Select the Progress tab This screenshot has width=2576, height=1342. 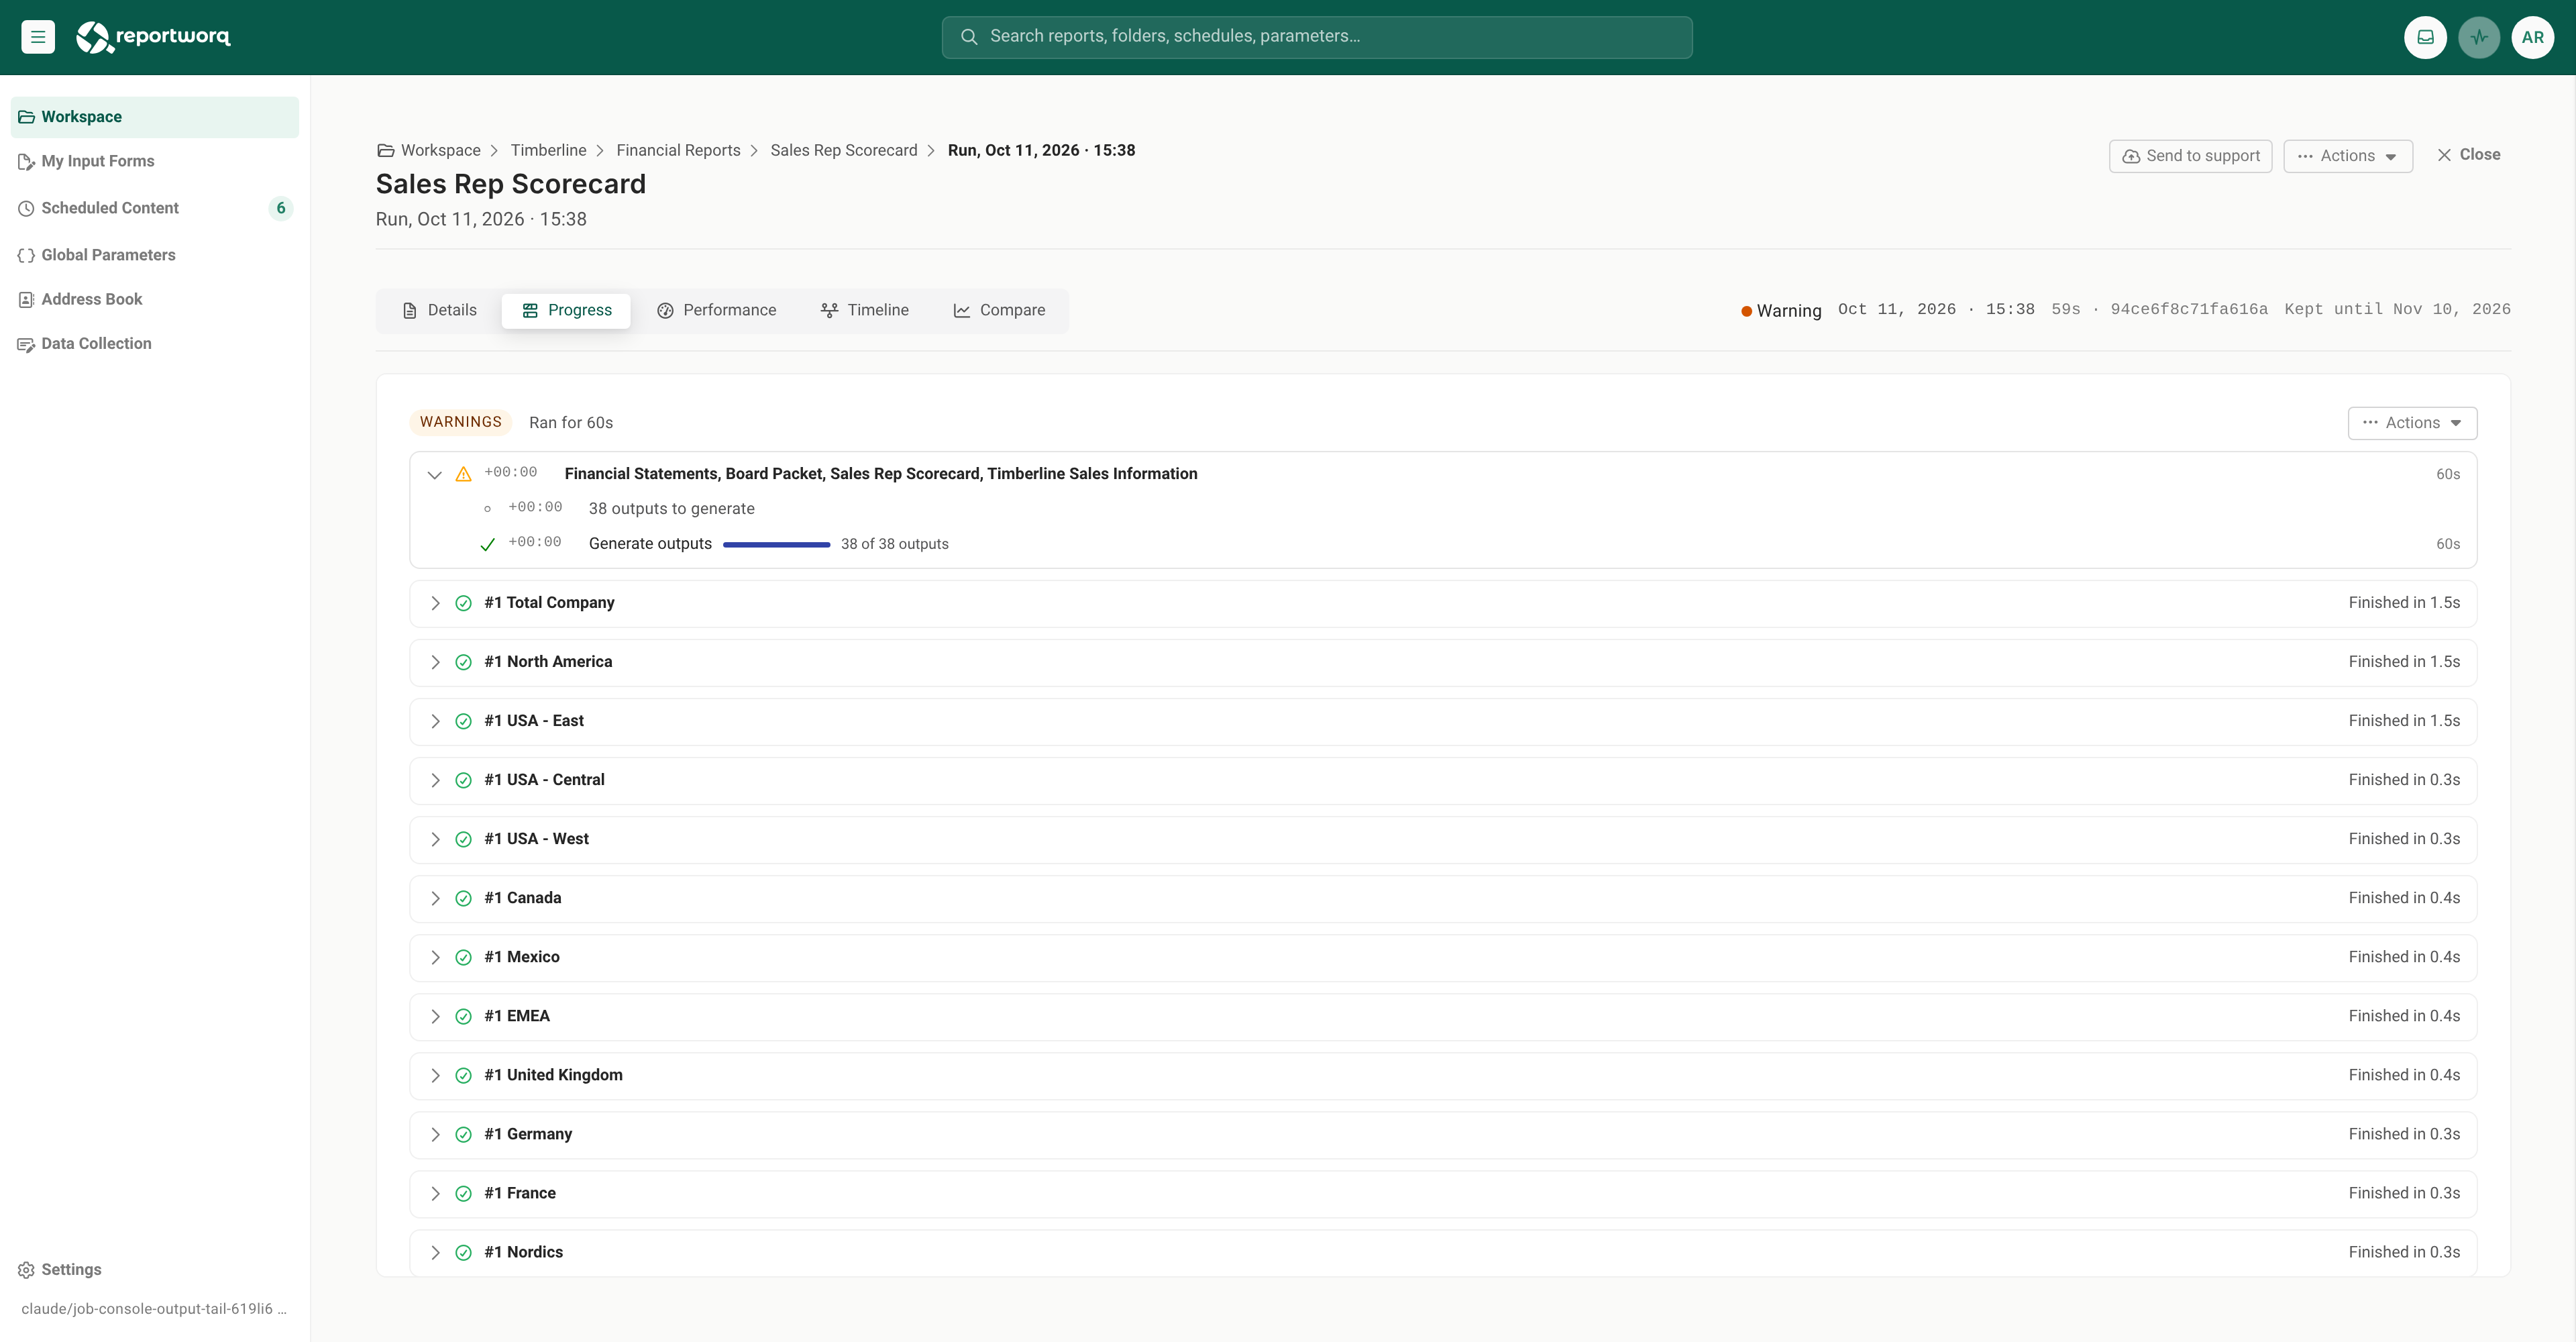(x=566, y=310)
